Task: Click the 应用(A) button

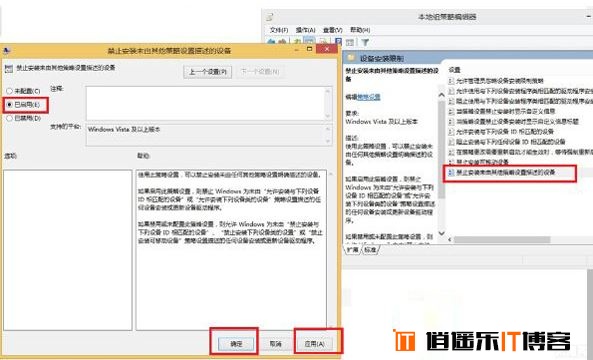Action: [315, 344]
